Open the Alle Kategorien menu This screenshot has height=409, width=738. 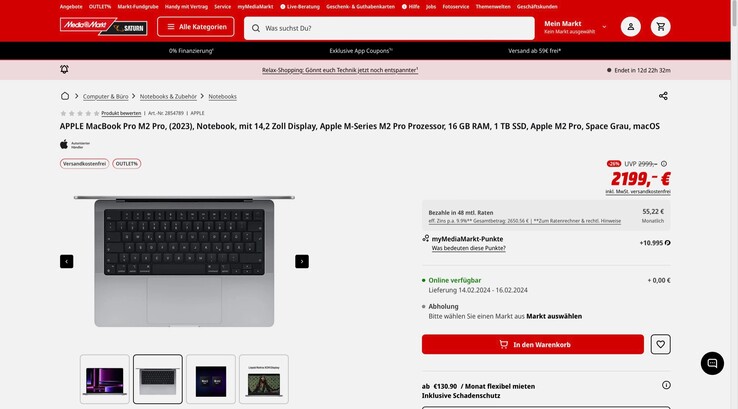pos(196,27)
